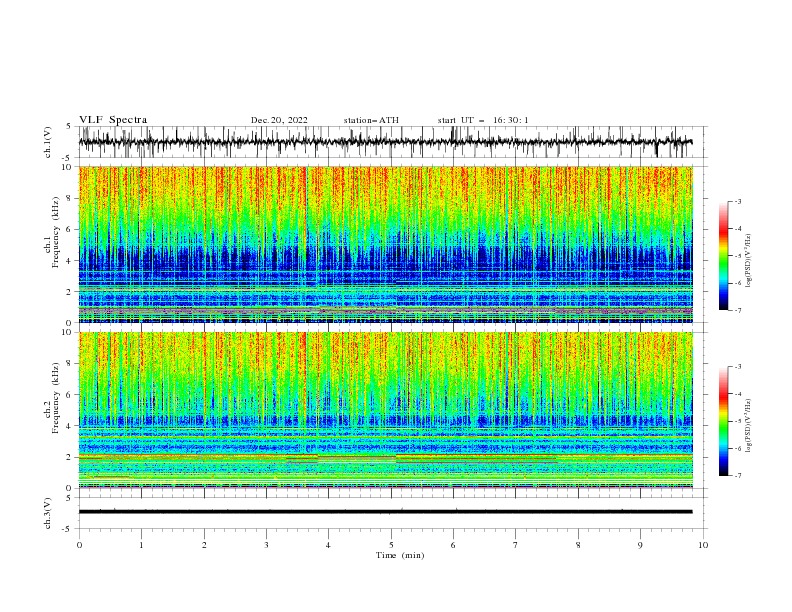
Task: Click the "-3" value on ch.1 color bar
Action: pos(737,201)
